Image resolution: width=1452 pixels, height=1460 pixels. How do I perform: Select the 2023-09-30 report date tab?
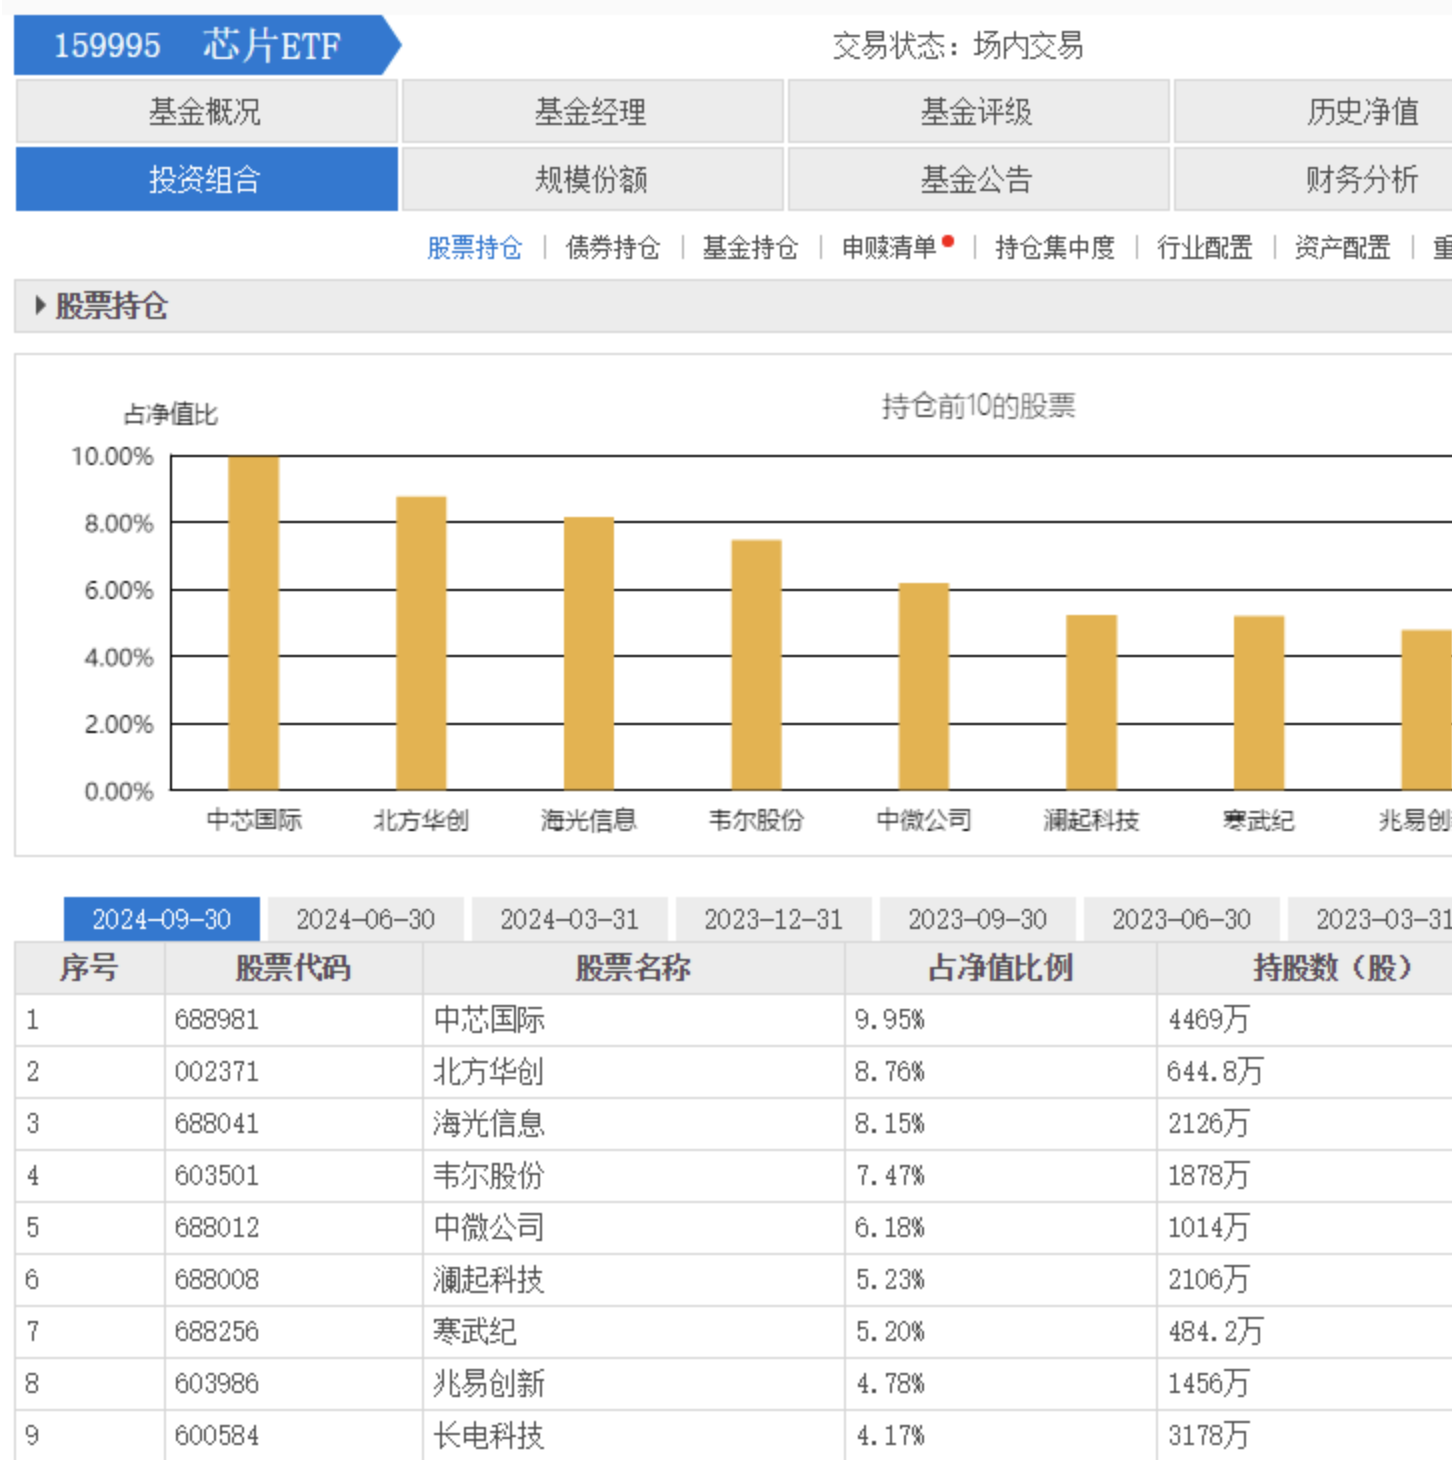[x=978, y=919]
